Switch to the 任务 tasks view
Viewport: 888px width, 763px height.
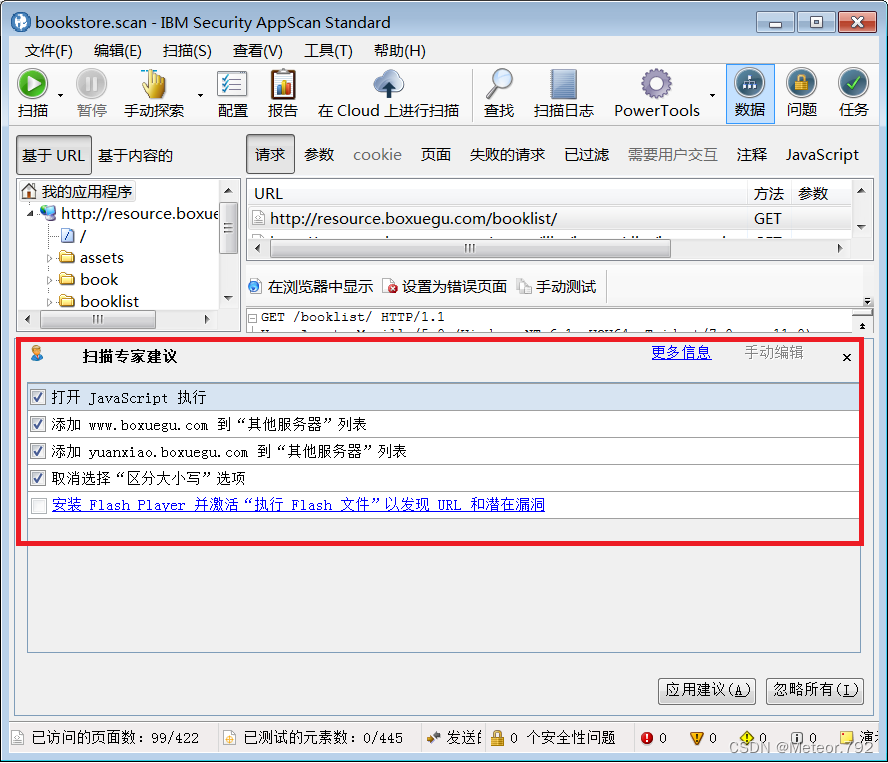click(853, 93)
